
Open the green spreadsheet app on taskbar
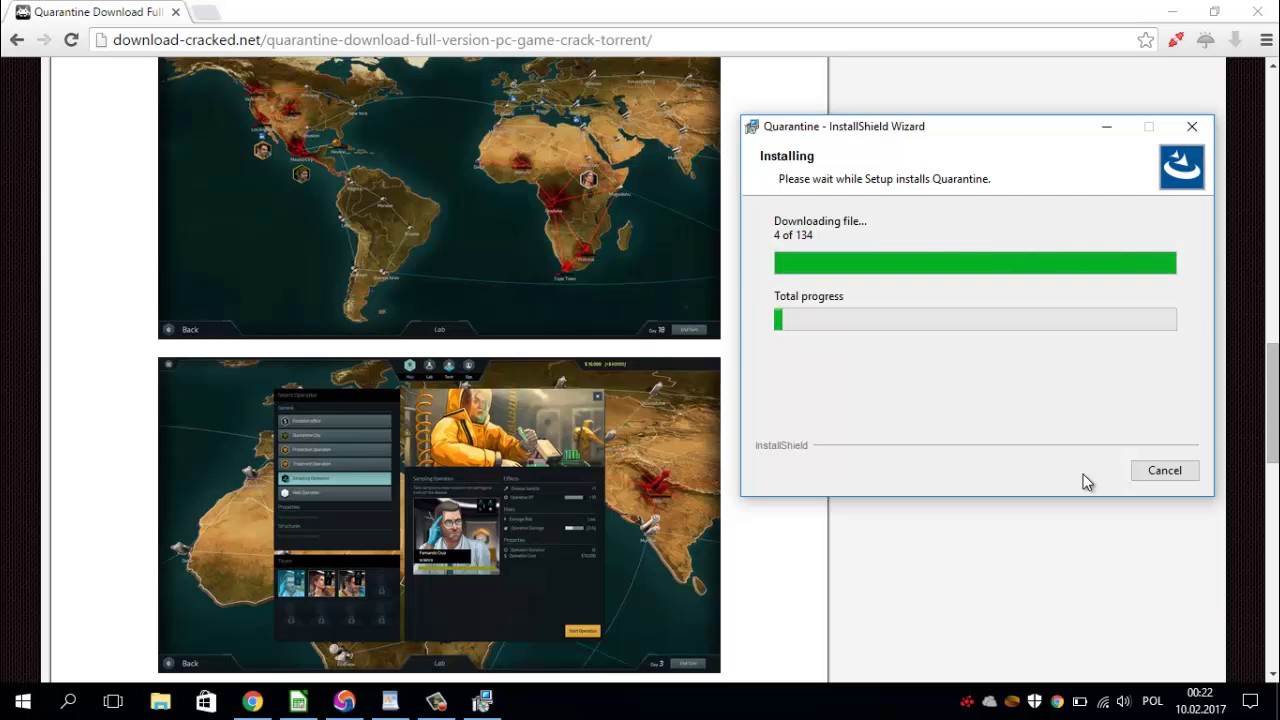point(298,701)
